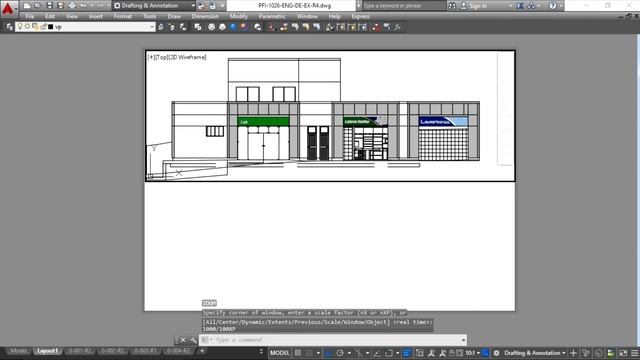
Task: Click the Sign In button
Action: pos(473,6)
